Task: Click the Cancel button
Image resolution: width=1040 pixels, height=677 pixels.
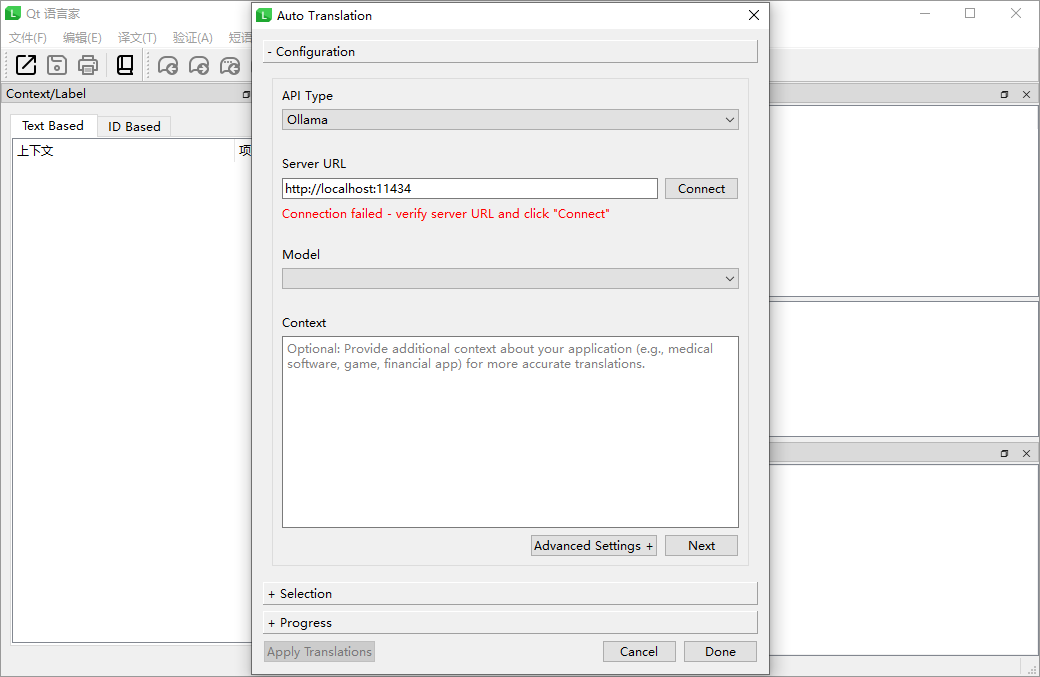Action: click(x=639, y=652)
